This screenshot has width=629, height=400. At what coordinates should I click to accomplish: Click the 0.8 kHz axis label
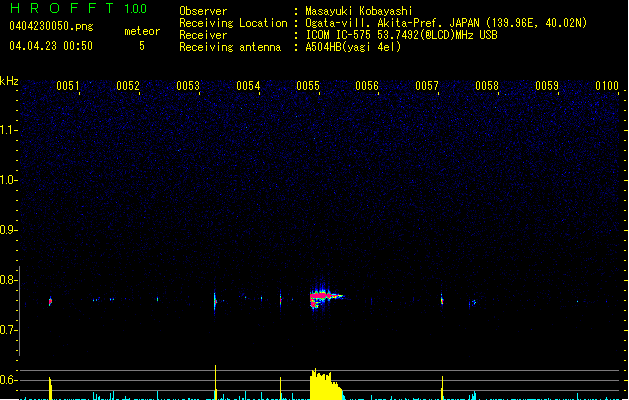[8, 280]
